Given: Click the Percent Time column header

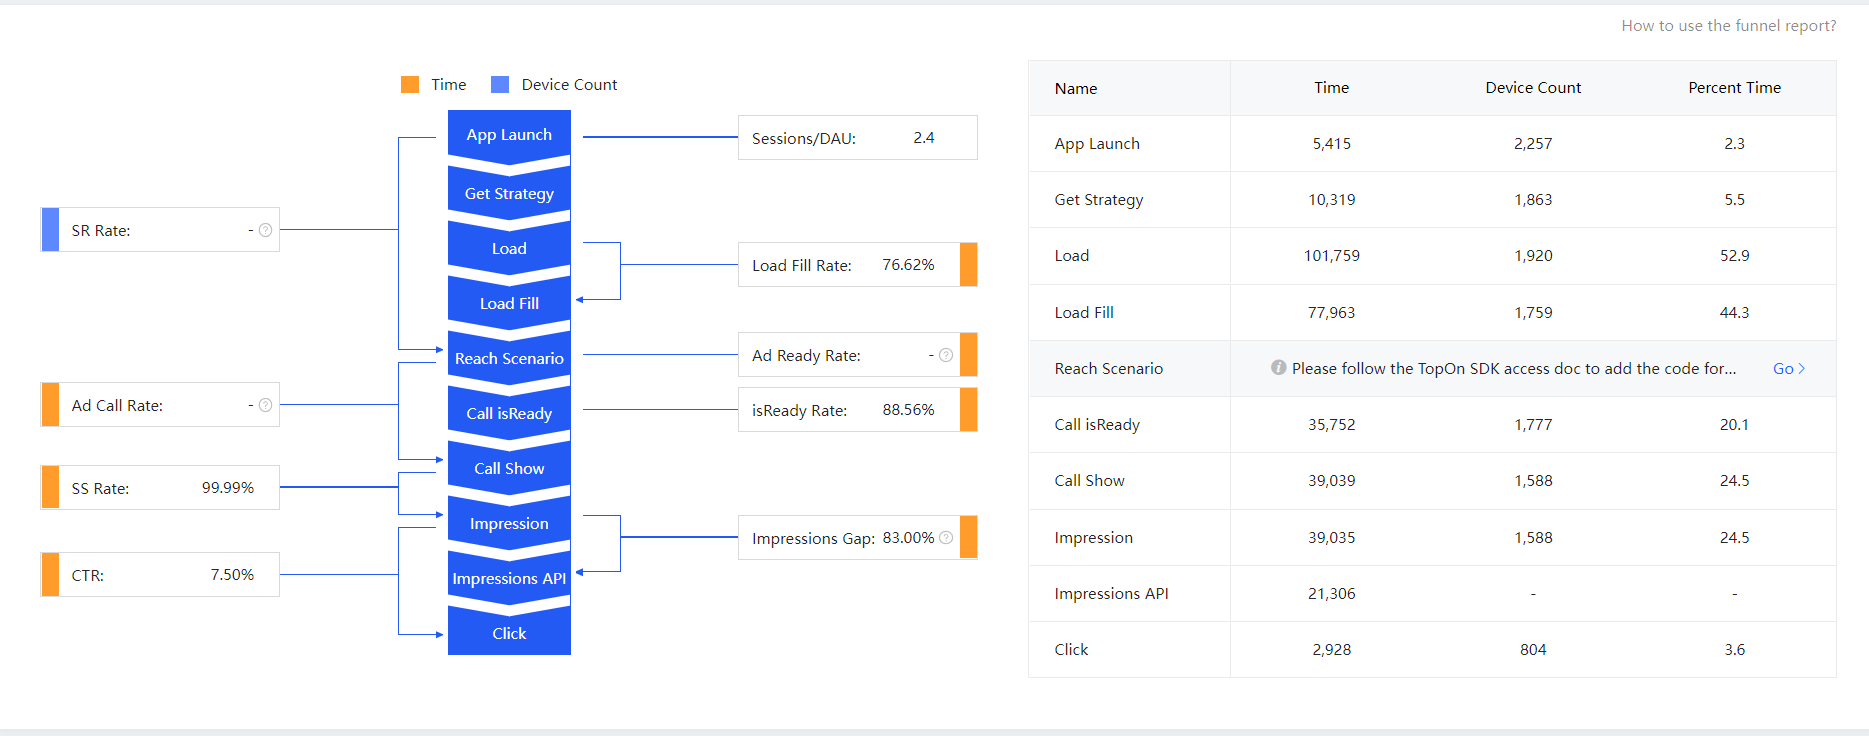Looking at the screenshot, I should click(1735, 88).
